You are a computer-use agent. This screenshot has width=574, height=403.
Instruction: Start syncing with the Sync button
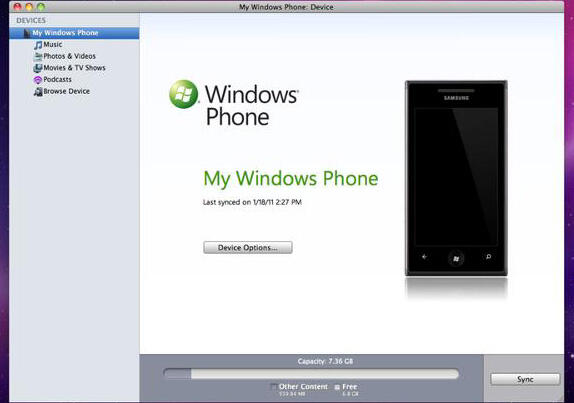point(525,379)
